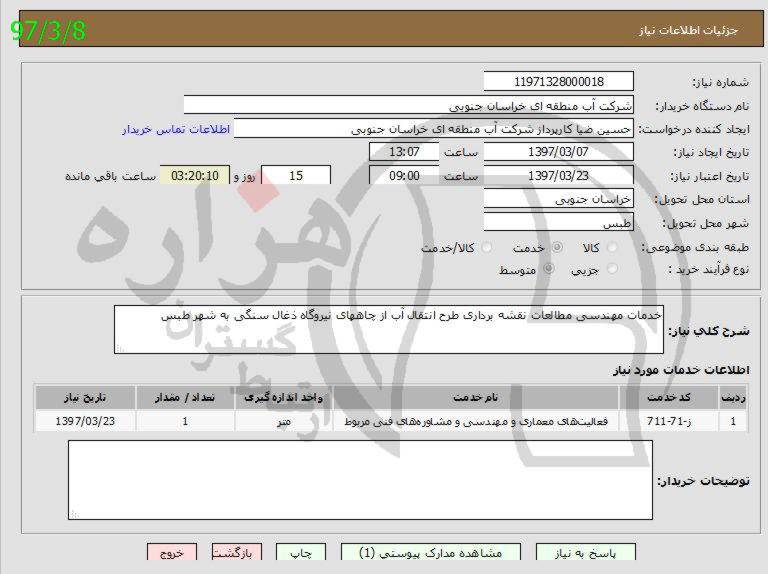The width and height of the screenshot is (768, 574).
Task: Click the شرح کلی نیاز text area
Action: tap(389, 329)
